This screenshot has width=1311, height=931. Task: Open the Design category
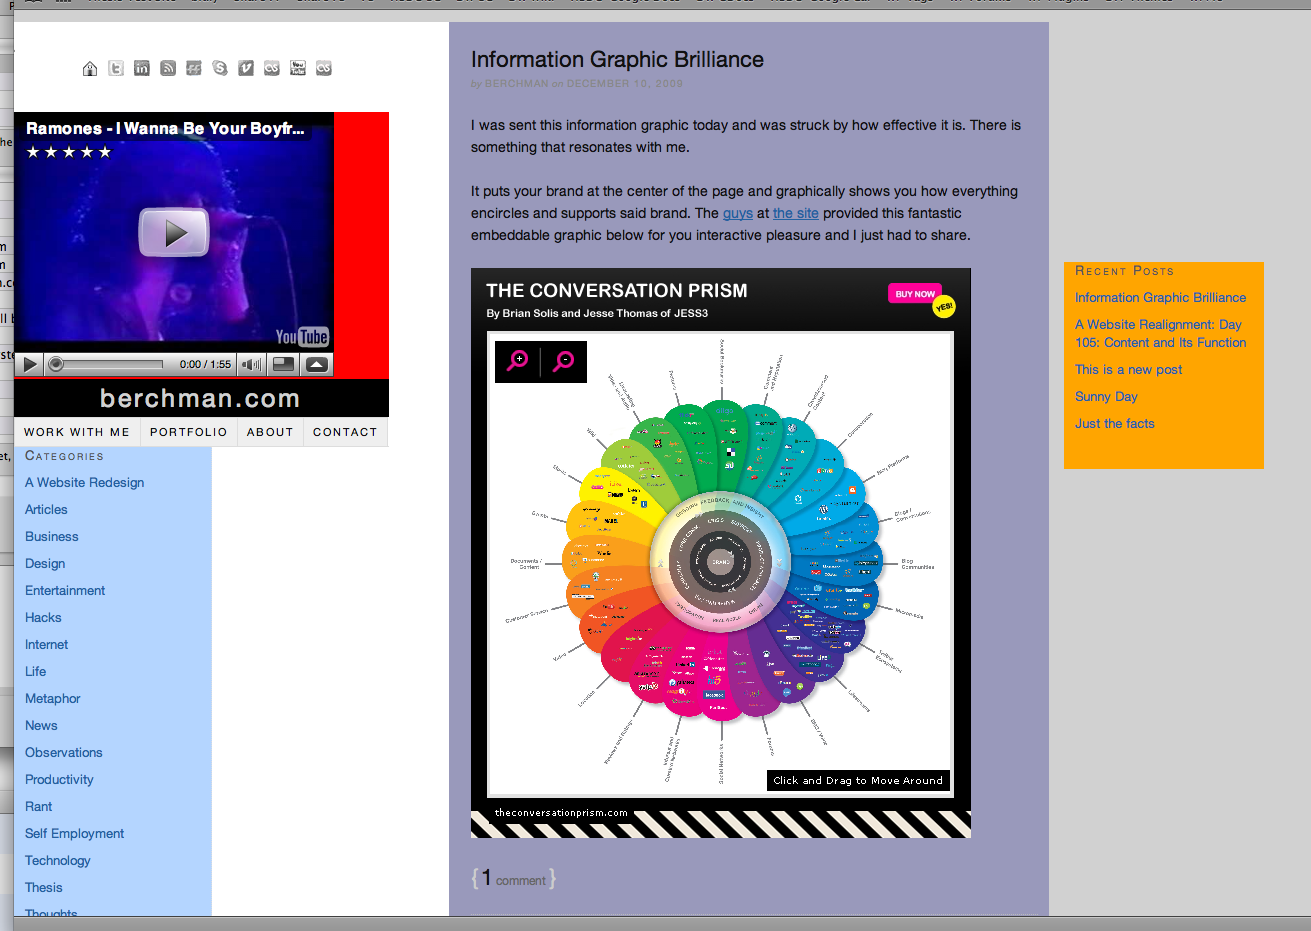(x=45, y=563)
